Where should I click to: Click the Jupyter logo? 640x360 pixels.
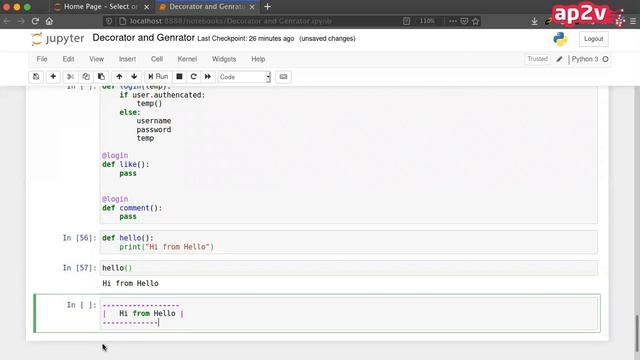pos(58,39)
